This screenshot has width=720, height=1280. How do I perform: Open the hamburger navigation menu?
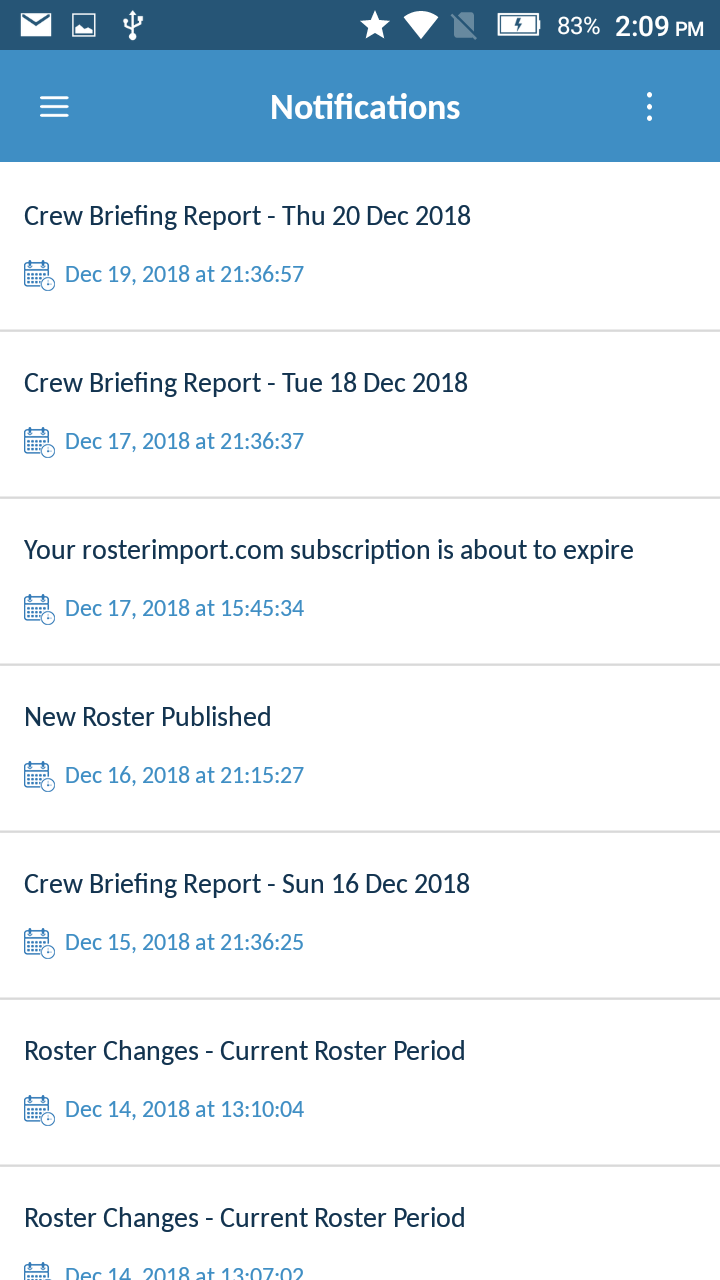pyautogui.click(x=54, y=107)
